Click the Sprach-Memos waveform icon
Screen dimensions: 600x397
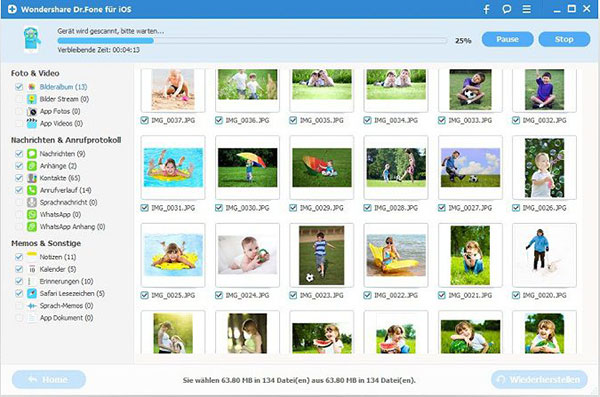(32, 306)
